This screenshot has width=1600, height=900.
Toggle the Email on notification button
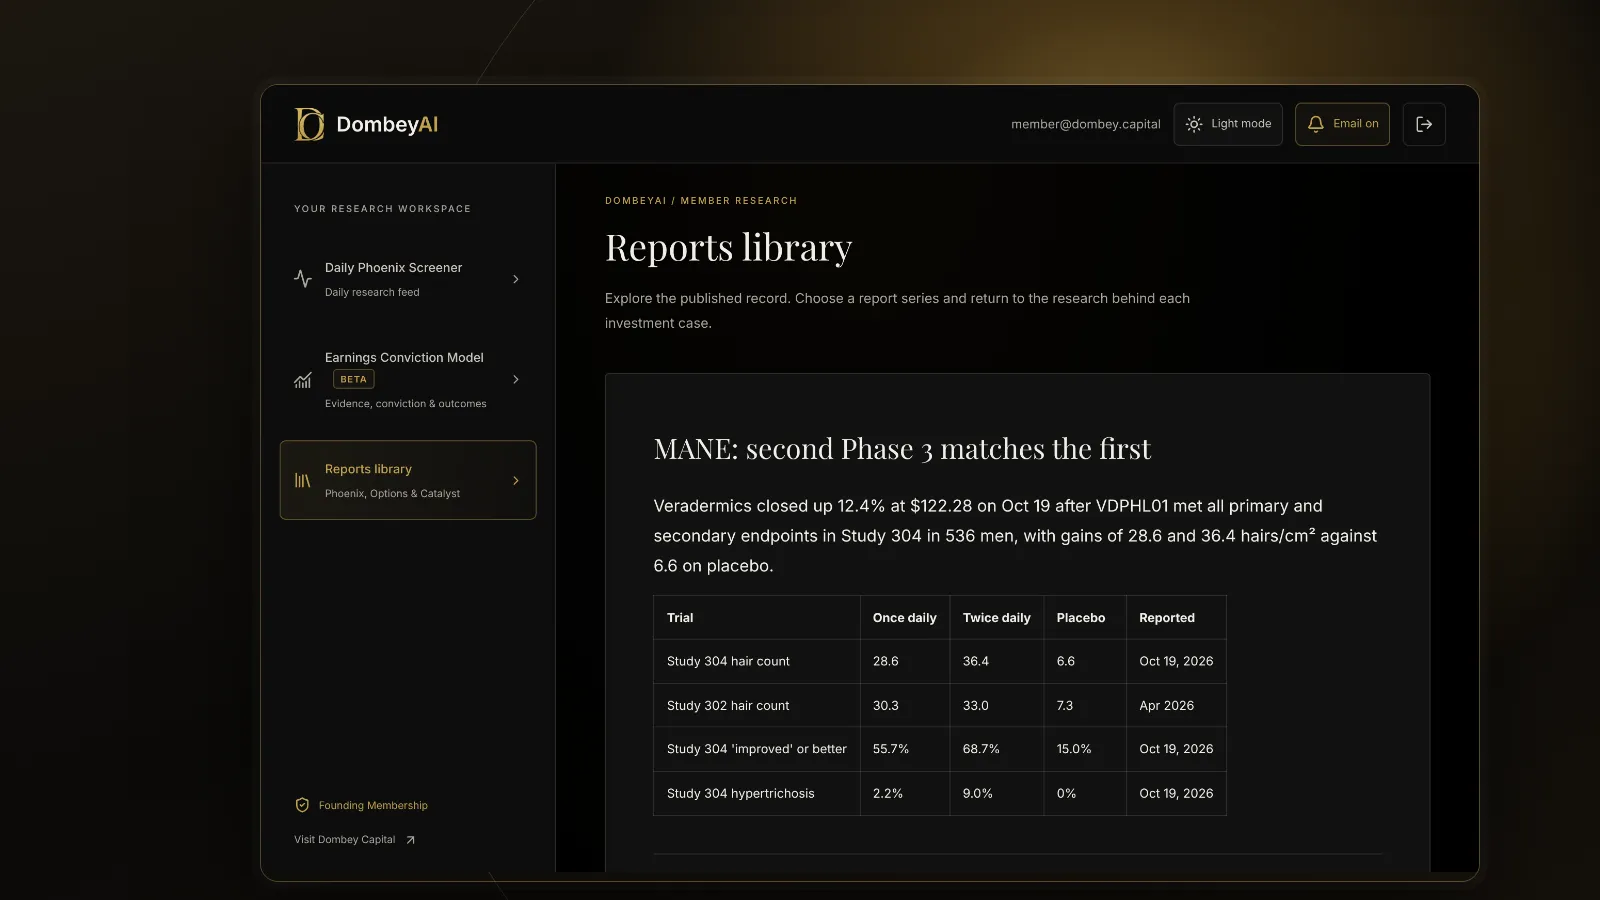pos(1342,124)
